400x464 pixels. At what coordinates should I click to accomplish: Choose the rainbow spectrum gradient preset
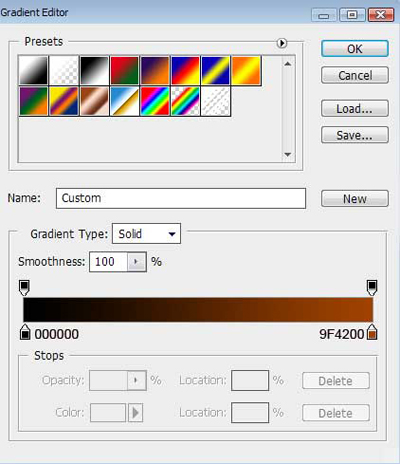point(155,101)
